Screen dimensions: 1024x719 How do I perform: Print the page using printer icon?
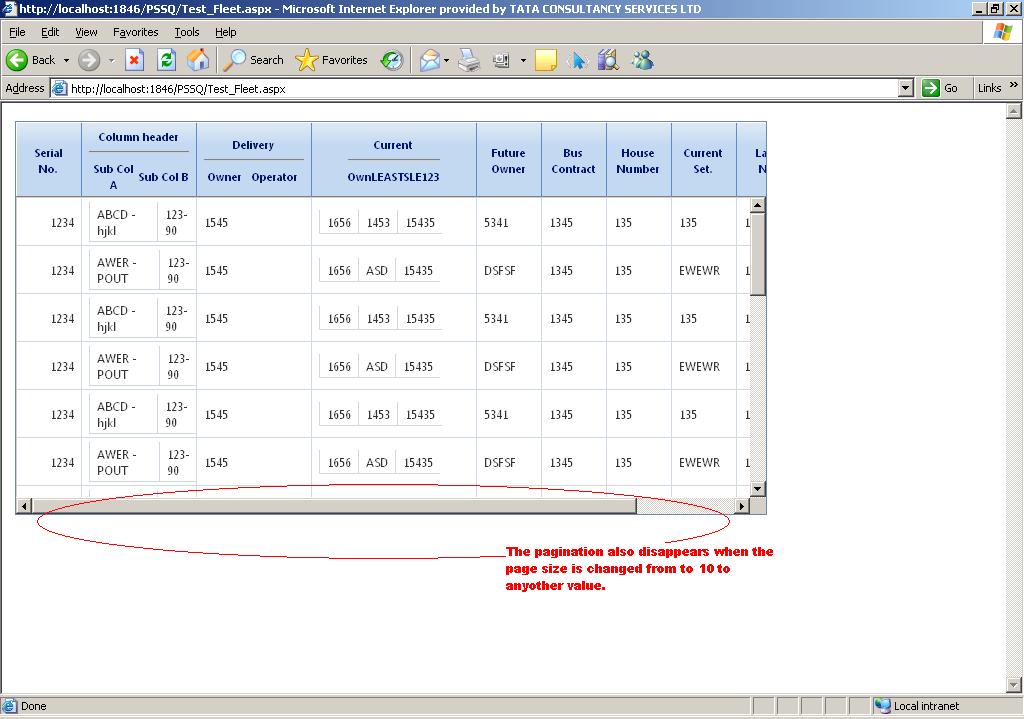click(x=469, y=60)
